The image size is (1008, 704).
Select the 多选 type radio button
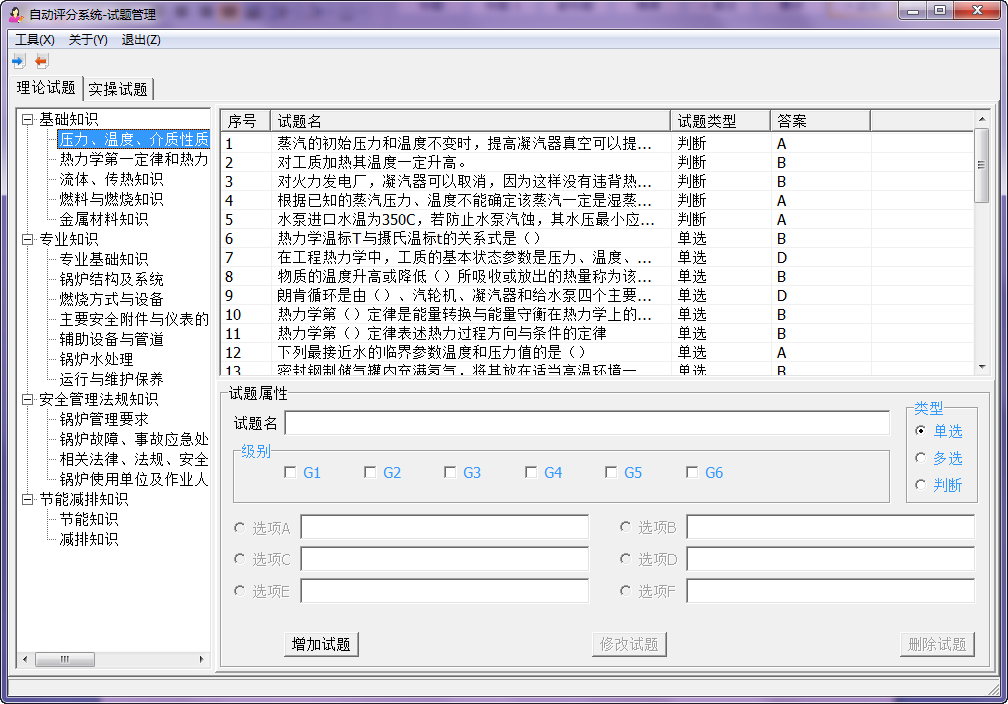921,458
